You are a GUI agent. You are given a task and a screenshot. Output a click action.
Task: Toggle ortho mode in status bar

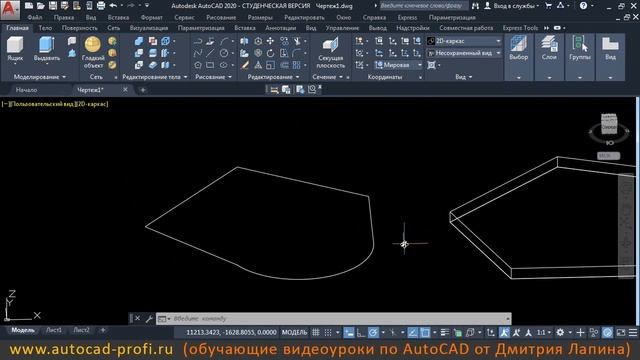361,333
